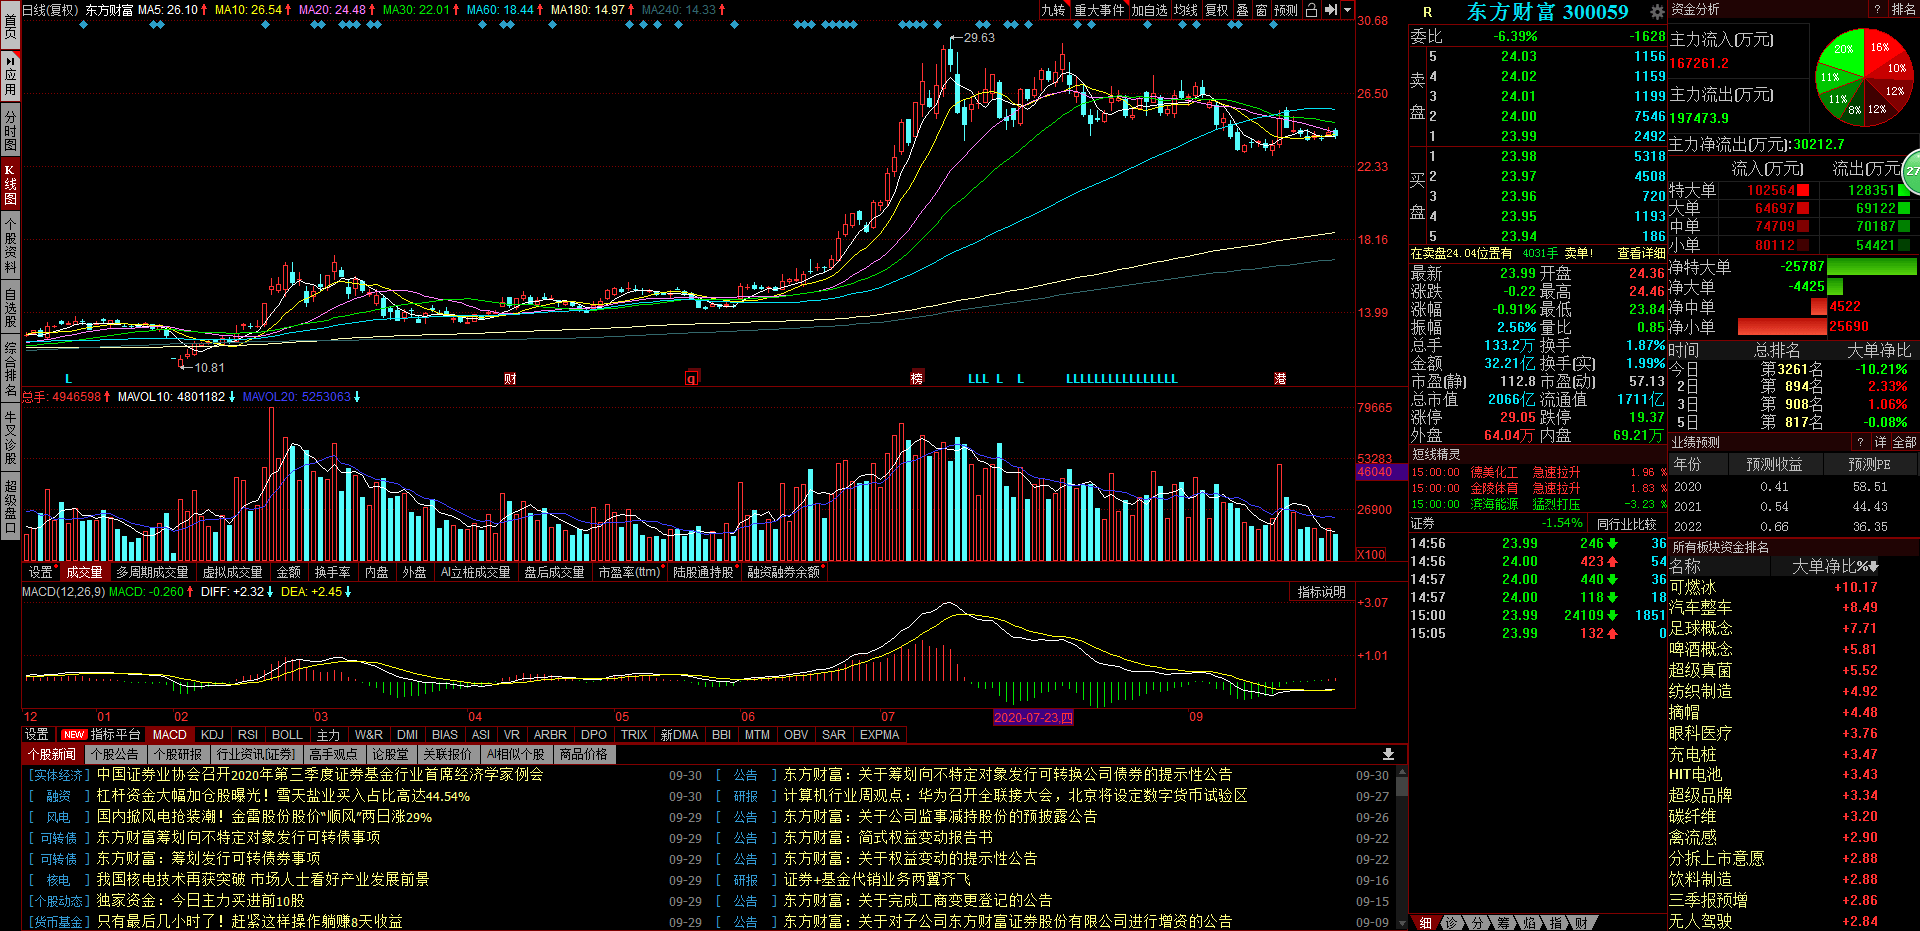Open the dropdown arrow at chart toolbar end
Screen dimensions: 1920x931
pyautogui.click(x=1347, y=10)
